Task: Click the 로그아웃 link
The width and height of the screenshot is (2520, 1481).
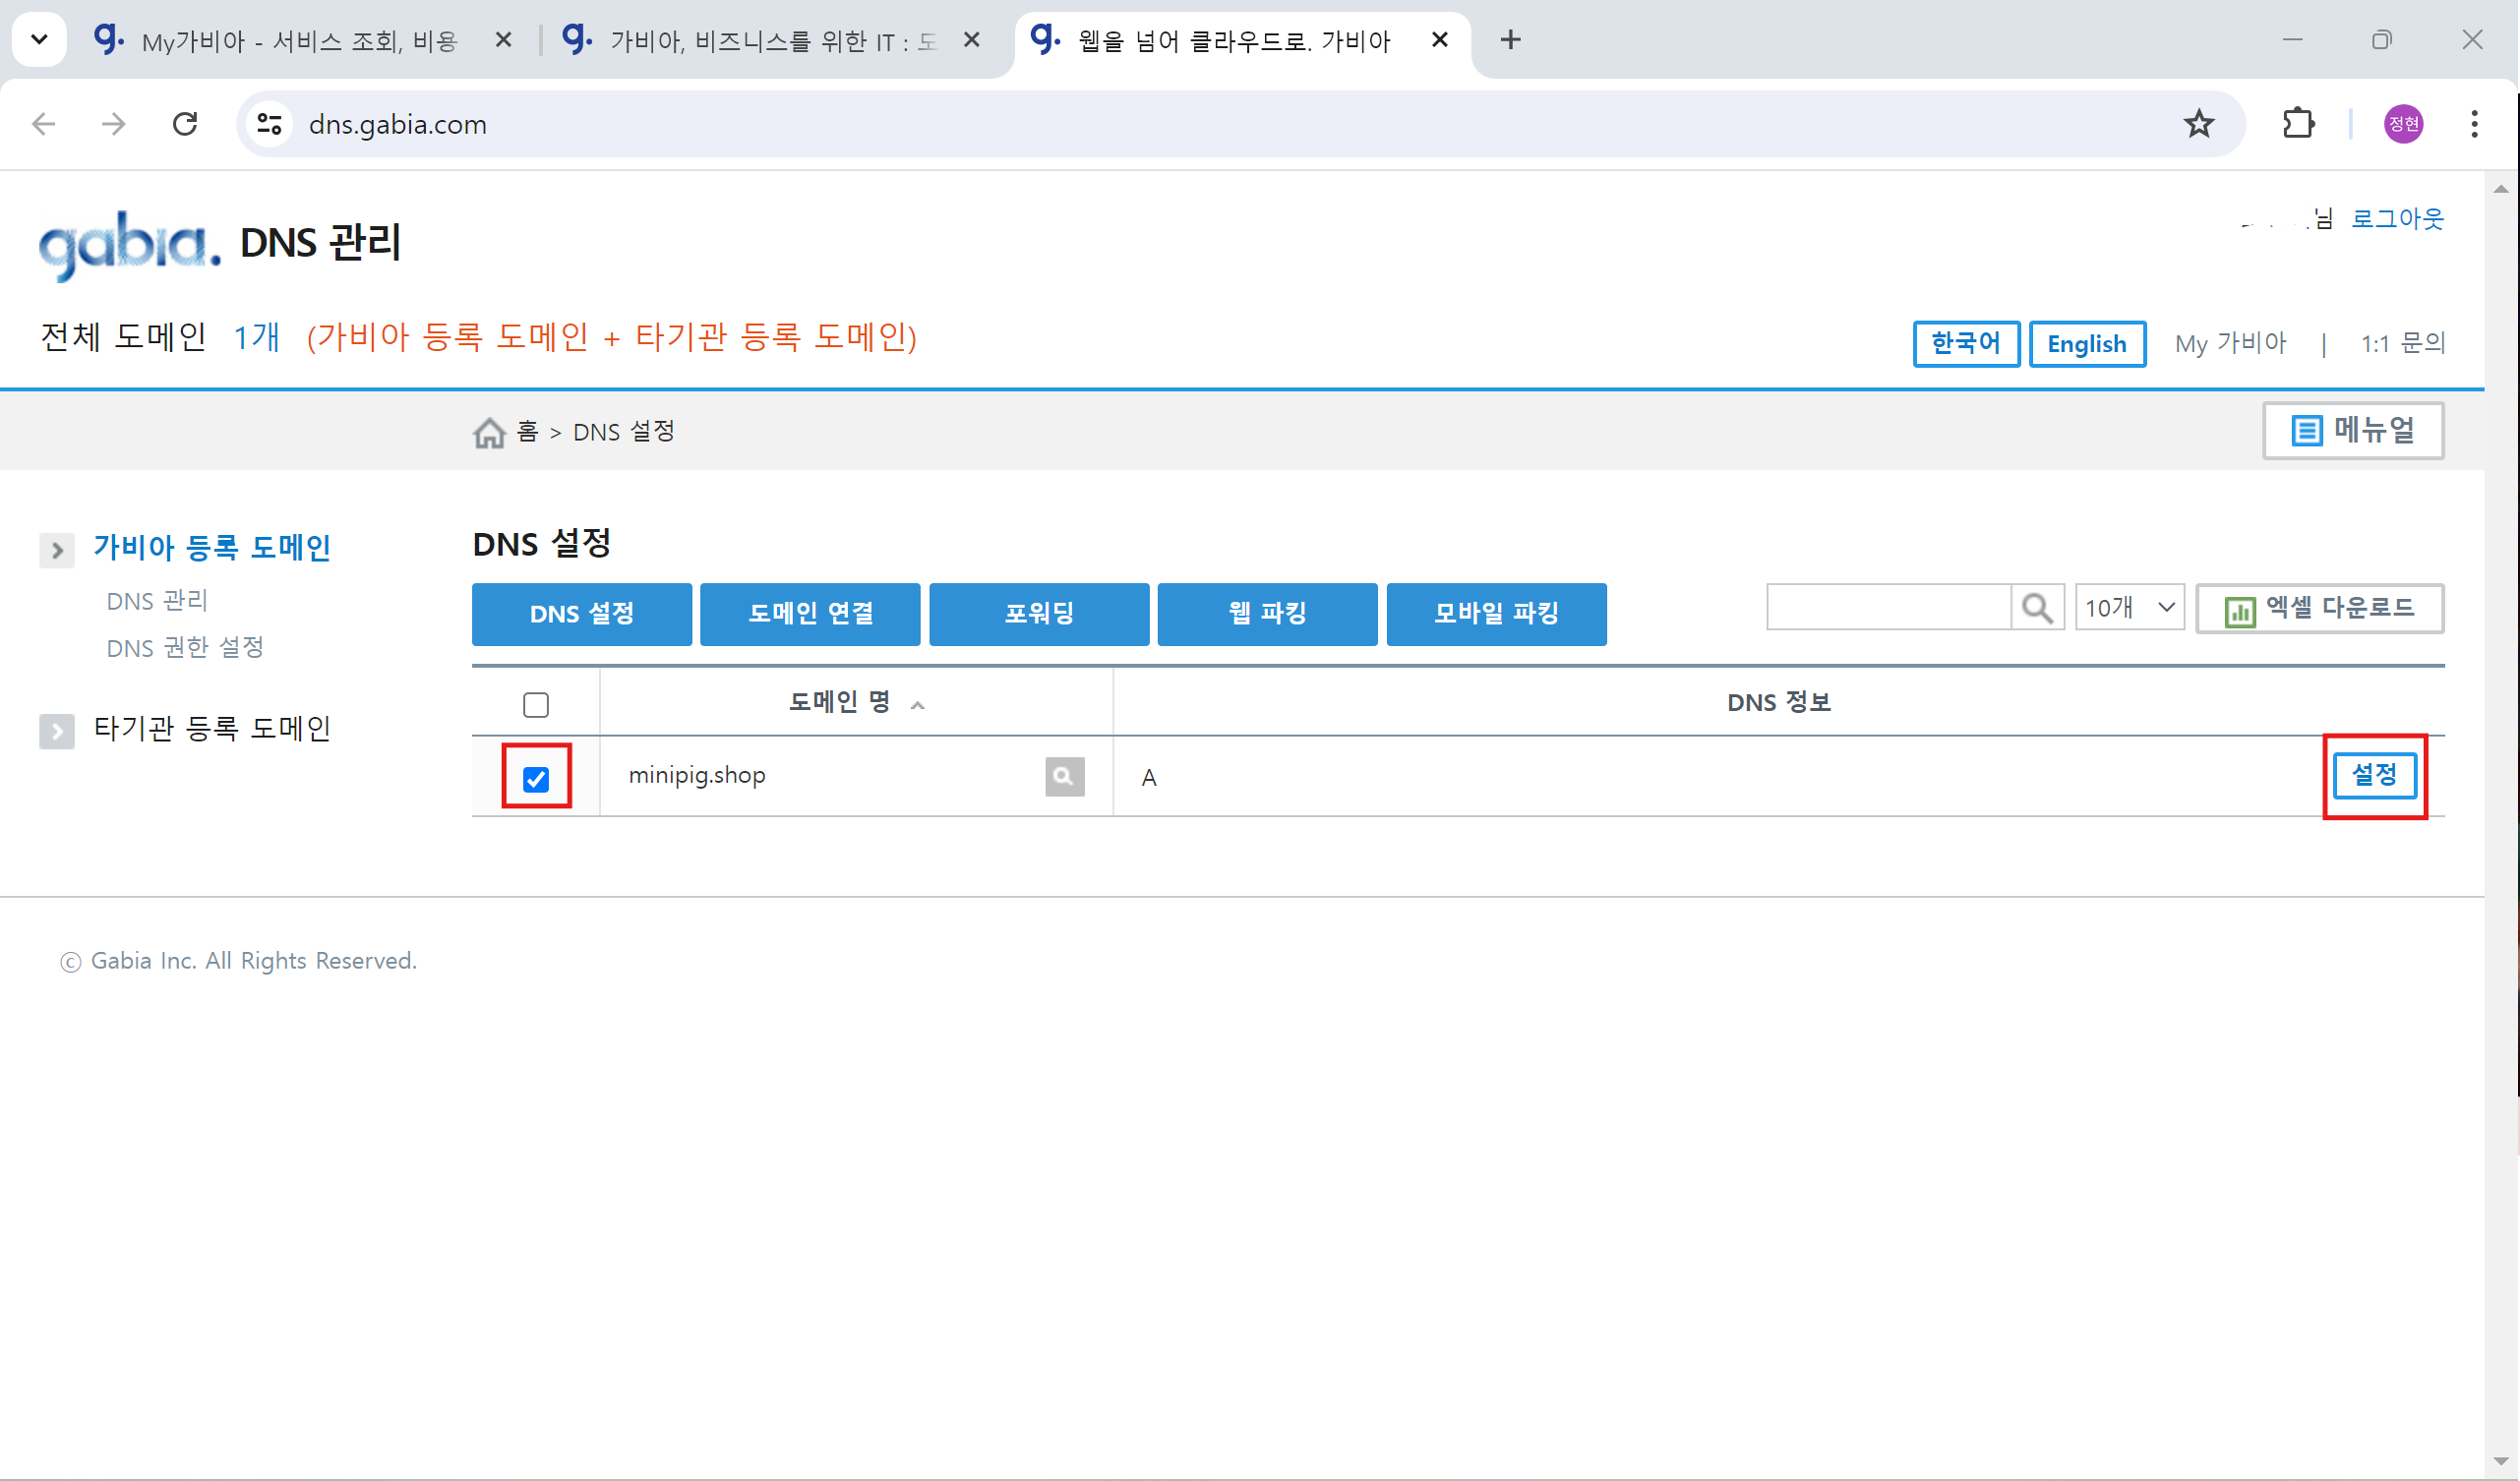Action: 2396,218
